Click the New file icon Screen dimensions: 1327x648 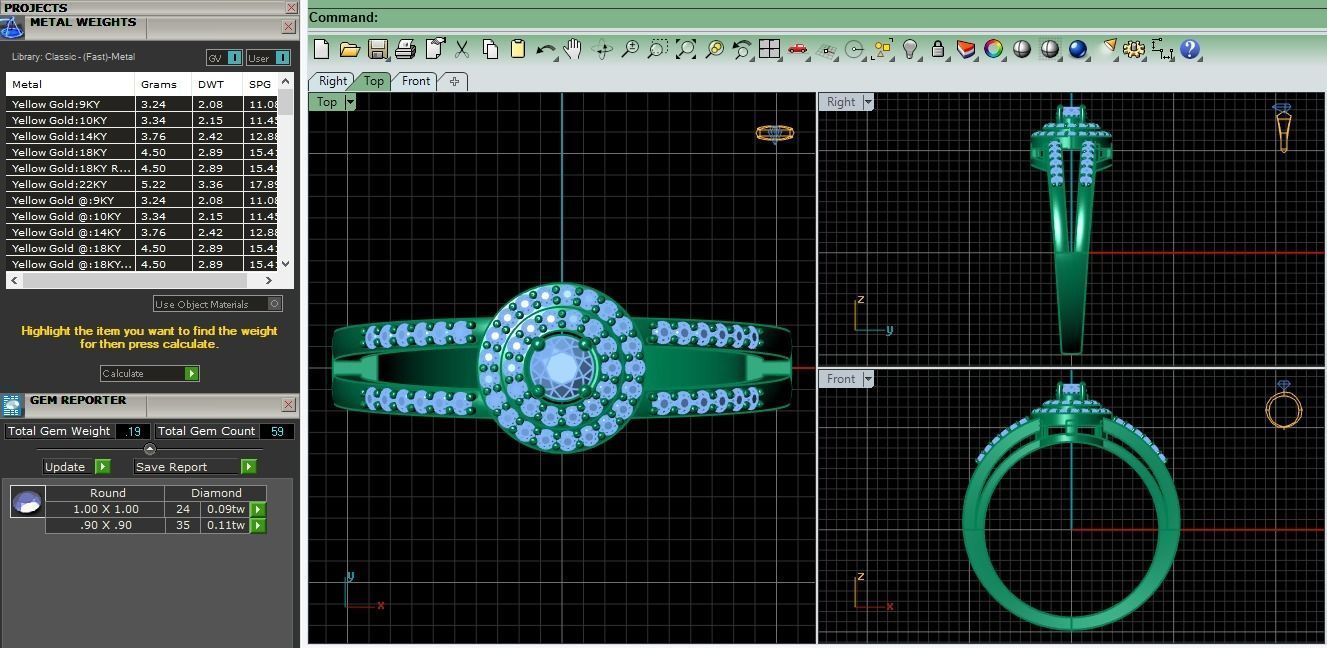coord(321,48)
